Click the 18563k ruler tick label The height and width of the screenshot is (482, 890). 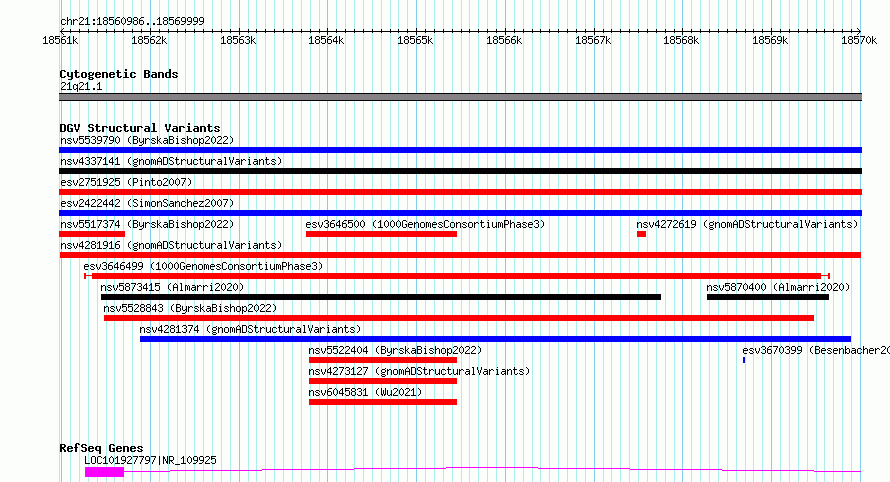(238, 40)
